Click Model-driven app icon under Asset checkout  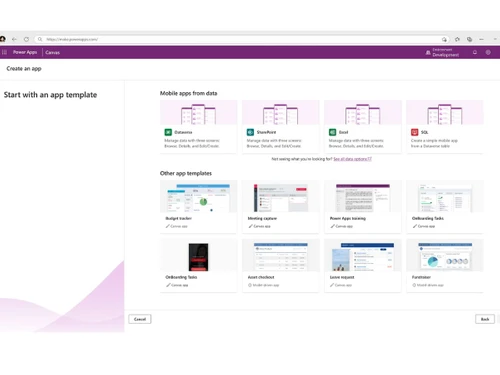pyautogui.click(x=250, y=285)
